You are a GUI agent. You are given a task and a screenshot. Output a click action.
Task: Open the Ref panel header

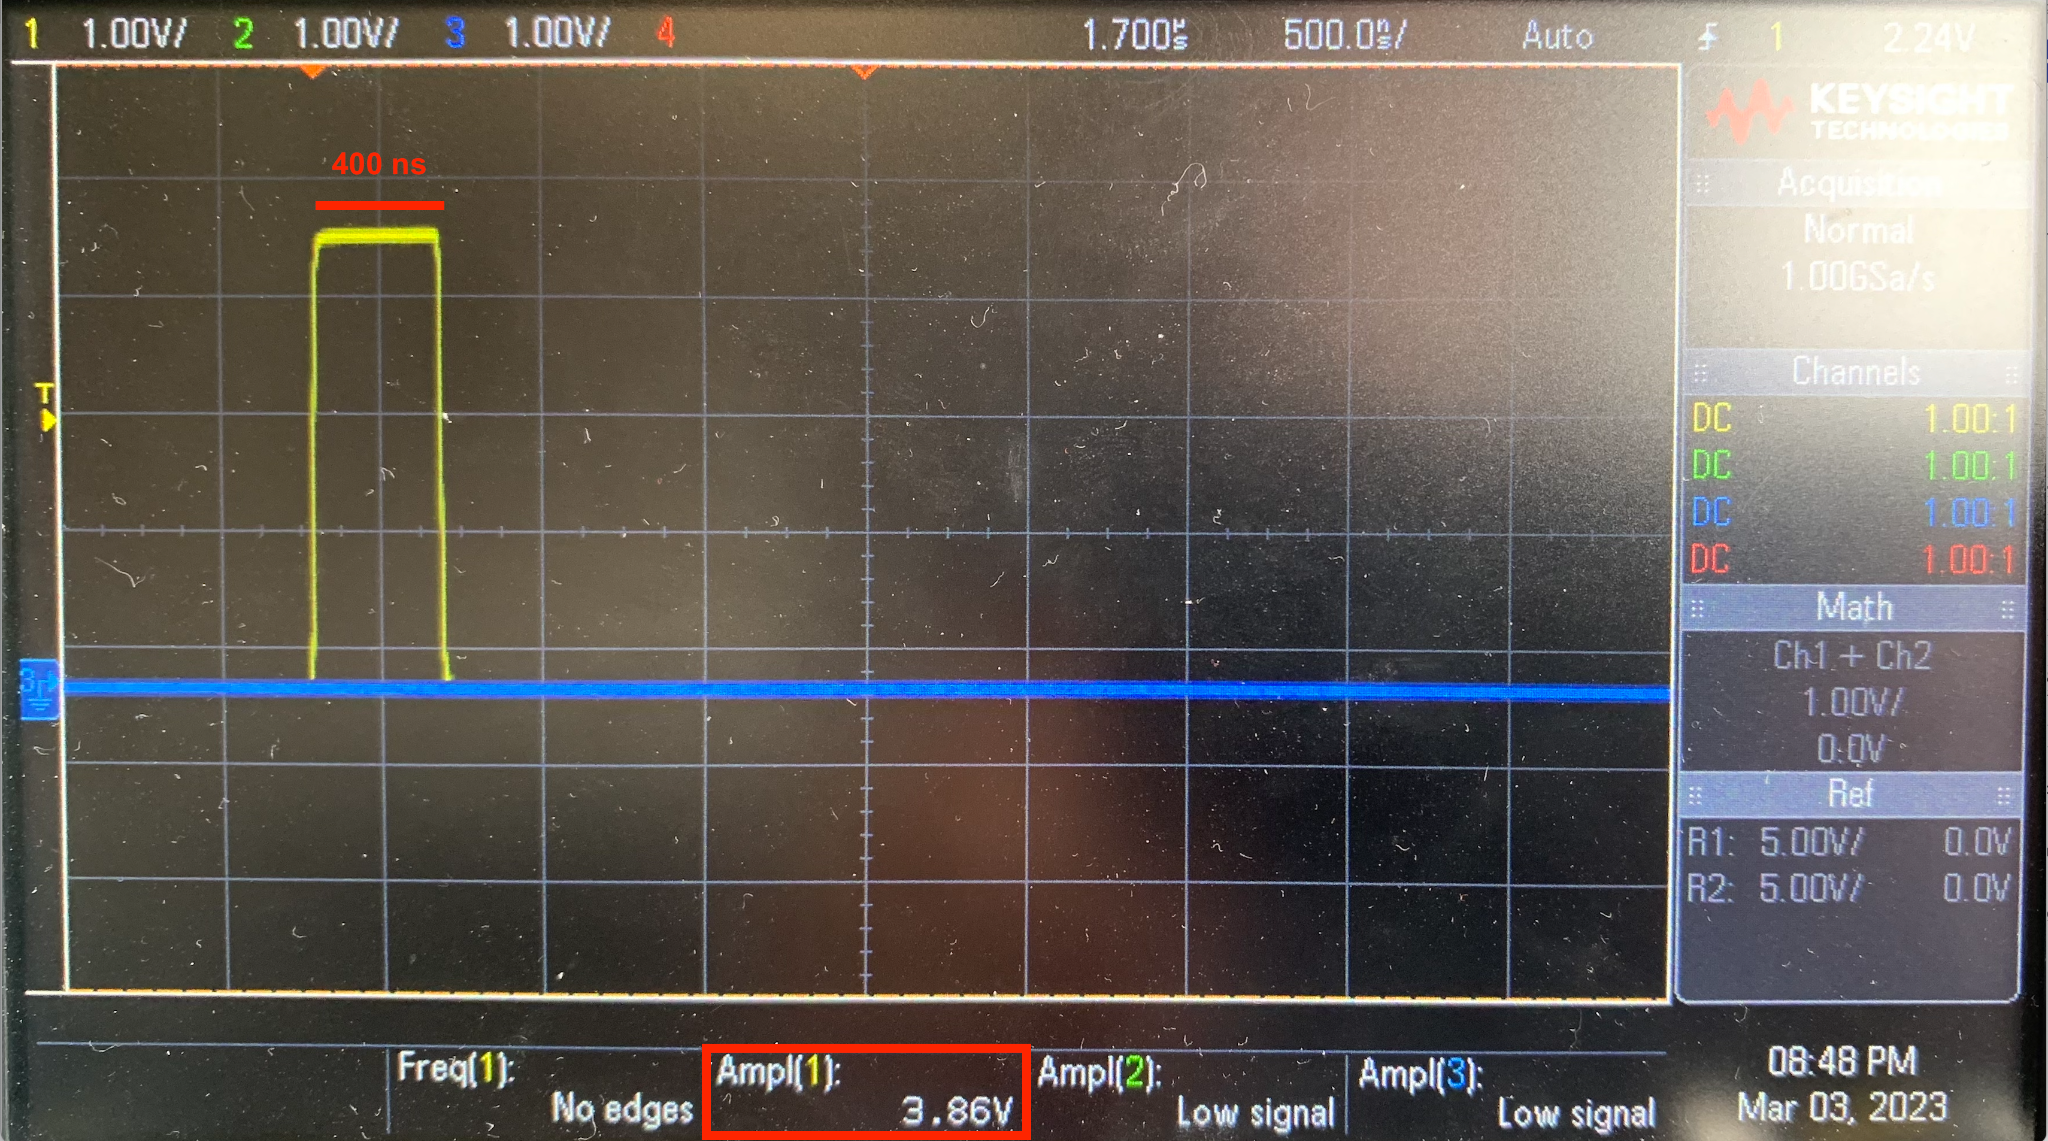[x=1850, y=794]
